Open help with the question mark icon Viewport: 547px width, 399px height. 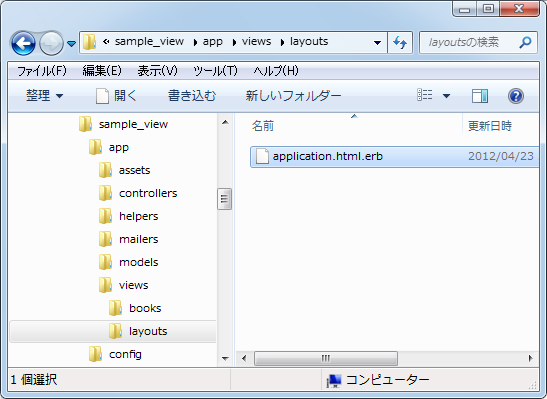point(516,96)
